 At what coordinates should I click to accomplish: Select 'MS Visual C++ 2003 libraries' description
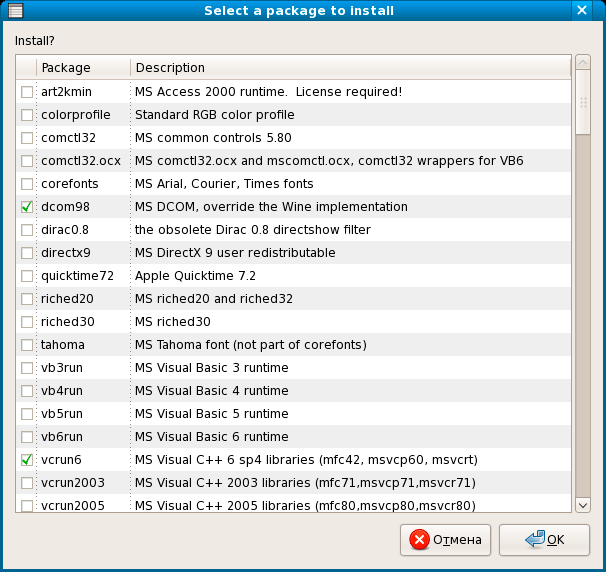point(305,483)
